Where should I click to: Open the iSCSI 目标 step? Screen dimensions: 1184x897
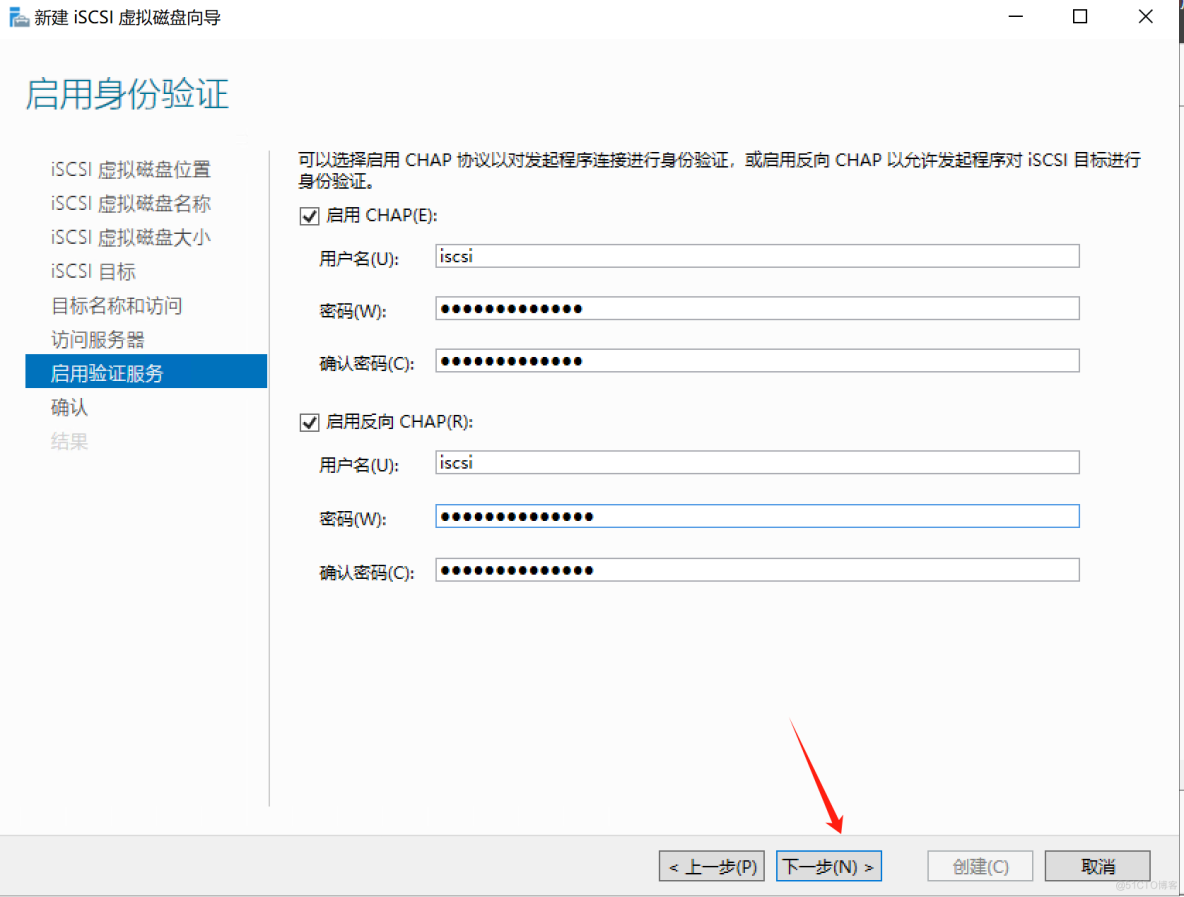[x=93, y=272]
